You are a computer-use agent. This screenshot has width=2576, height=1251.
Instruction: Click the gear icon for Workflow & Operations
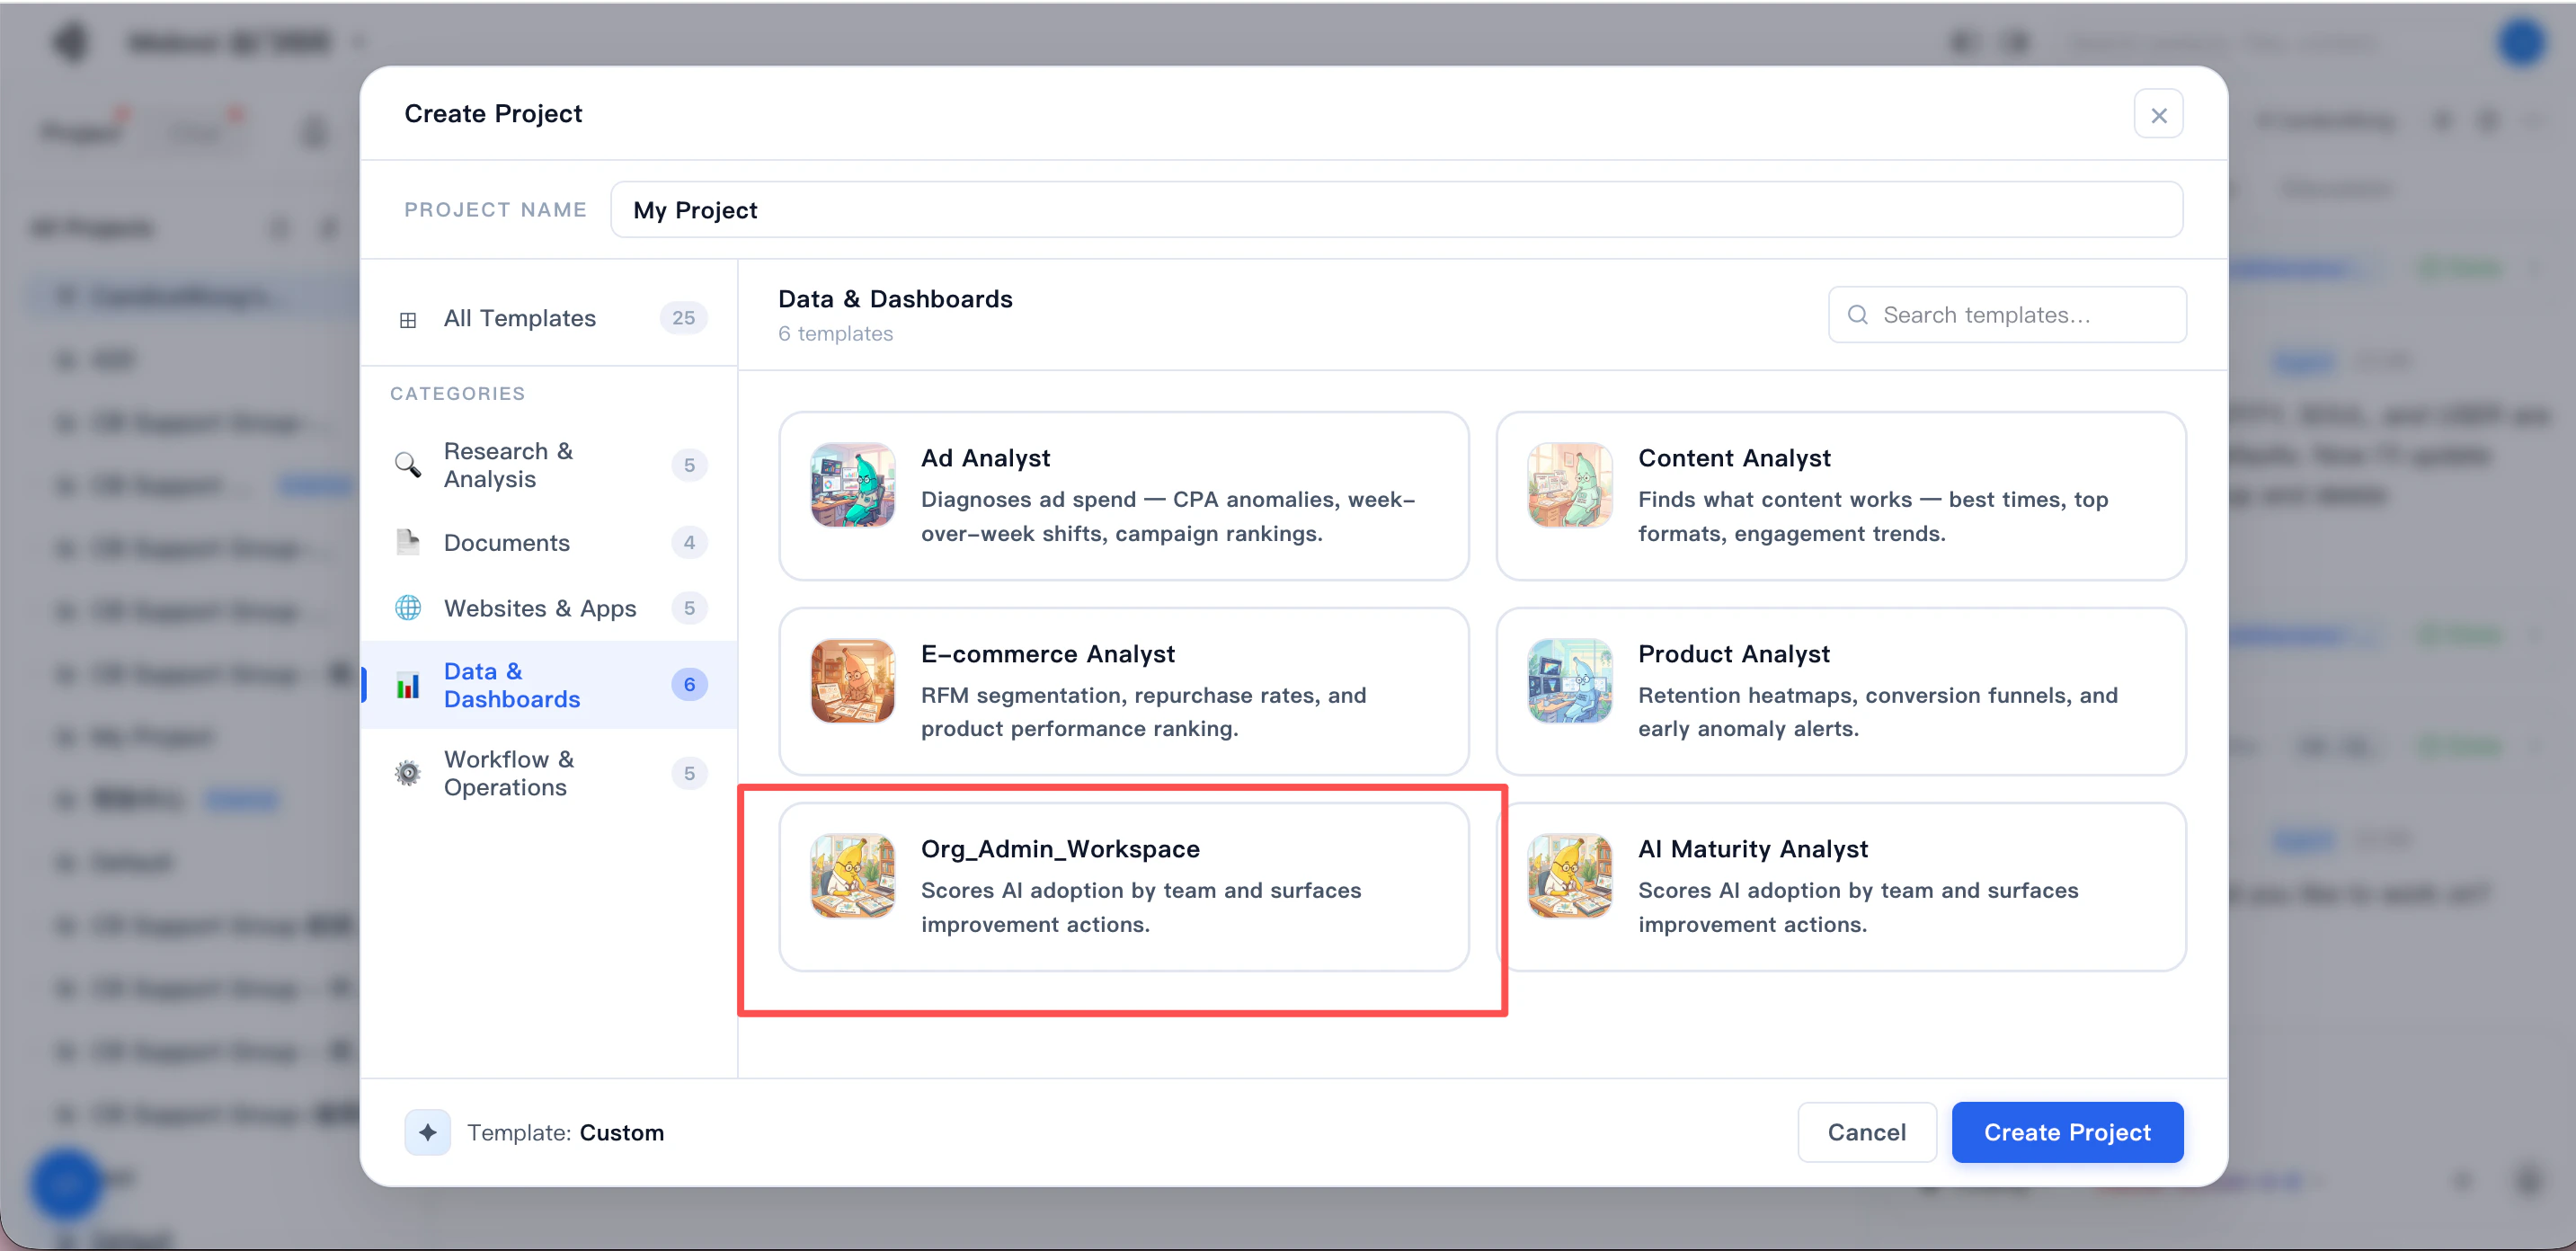(x=408, y=773)
